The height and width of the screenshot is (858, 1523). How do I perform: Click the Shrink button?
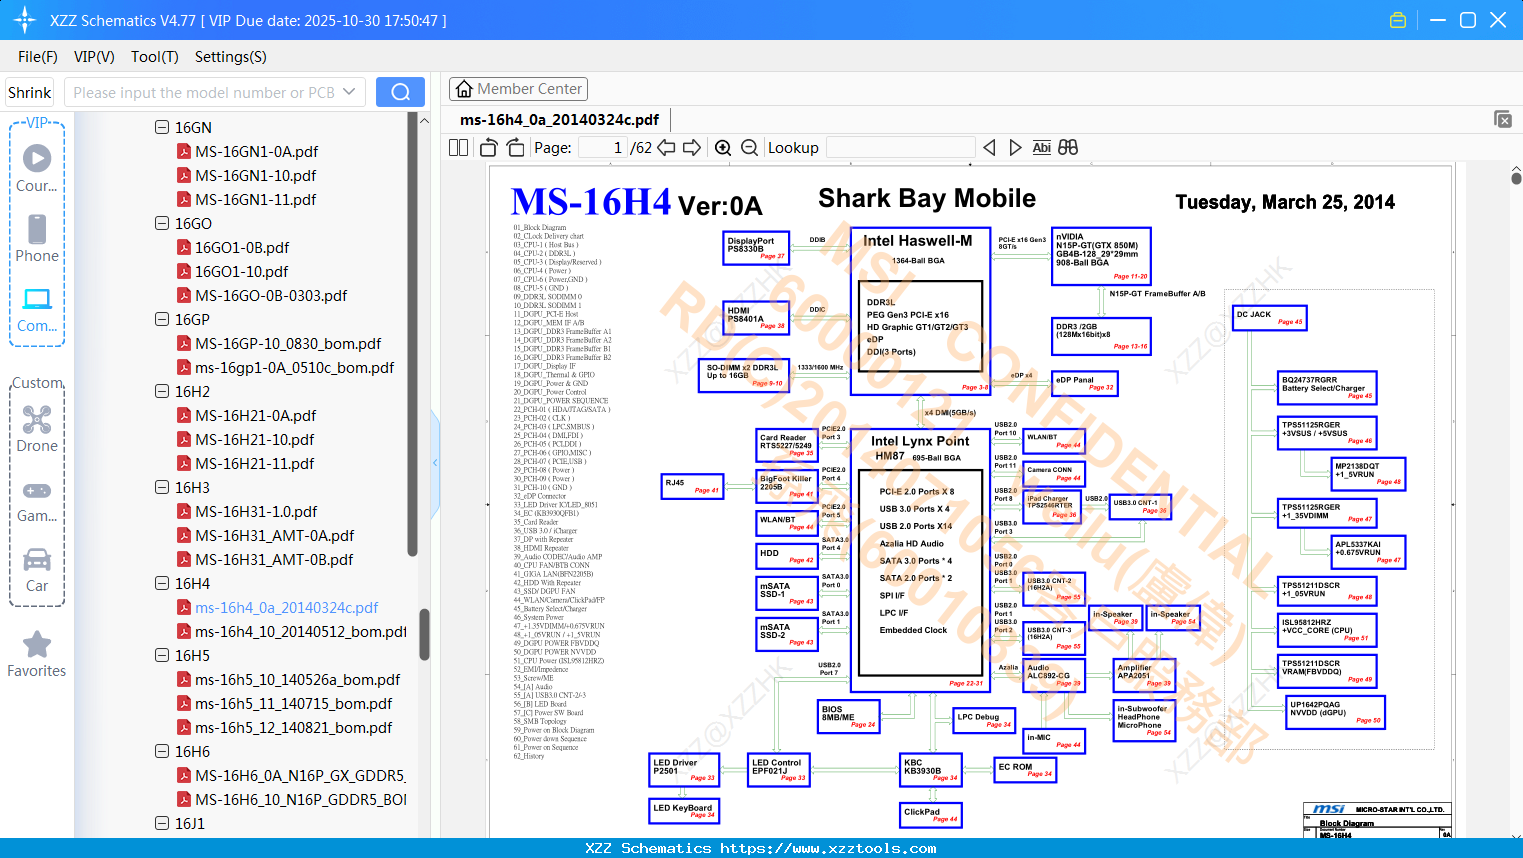30,92
